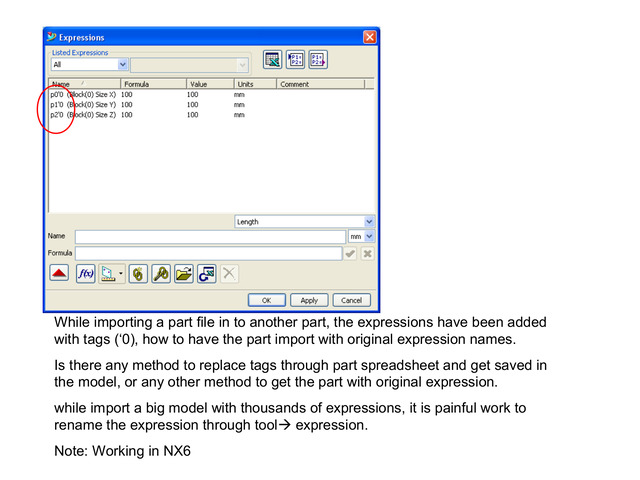Click the Accept Edit checkmark icon

point(350,254)
